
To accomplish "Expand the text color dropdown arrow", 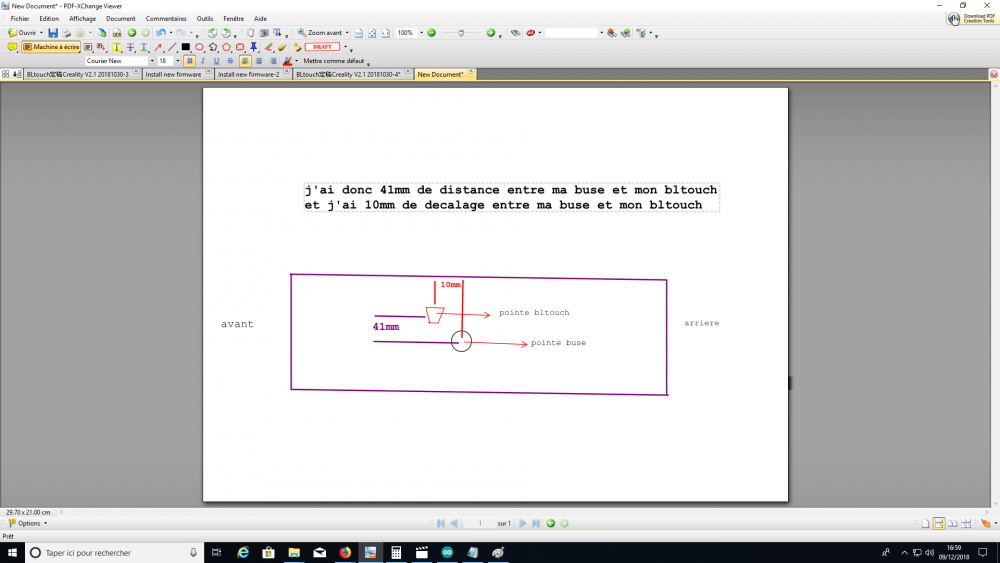I will pos(297,61).
